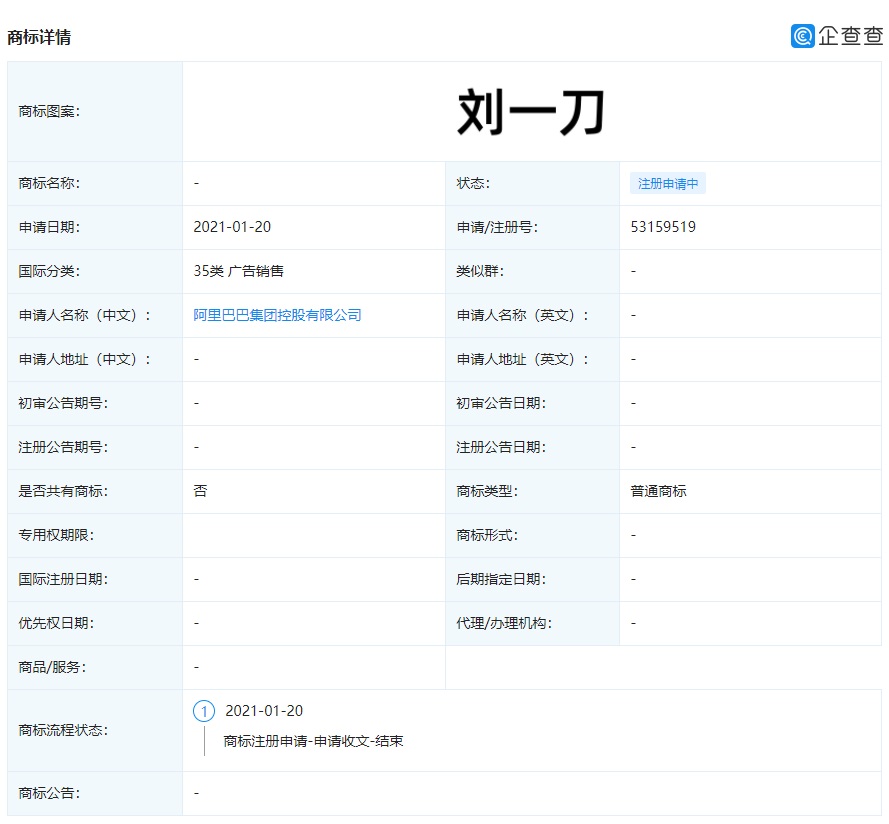Click the 申请人地址（英文） label
This screenshot has height=824, width=889.
[523, 360]
